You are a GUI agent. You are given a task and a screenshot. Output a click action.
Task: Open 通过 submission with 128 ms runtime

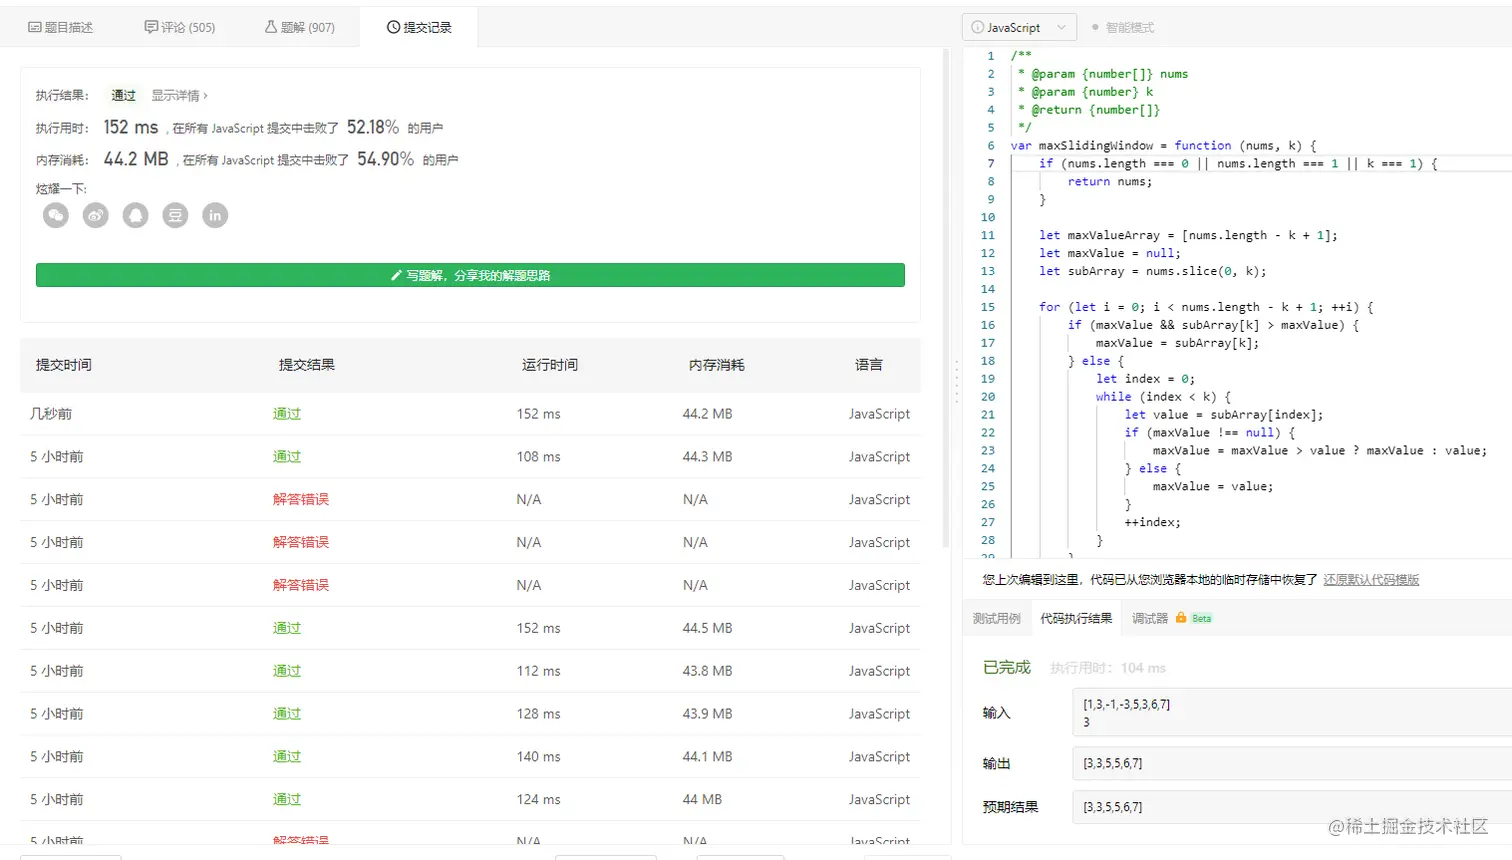pos(287,714)
